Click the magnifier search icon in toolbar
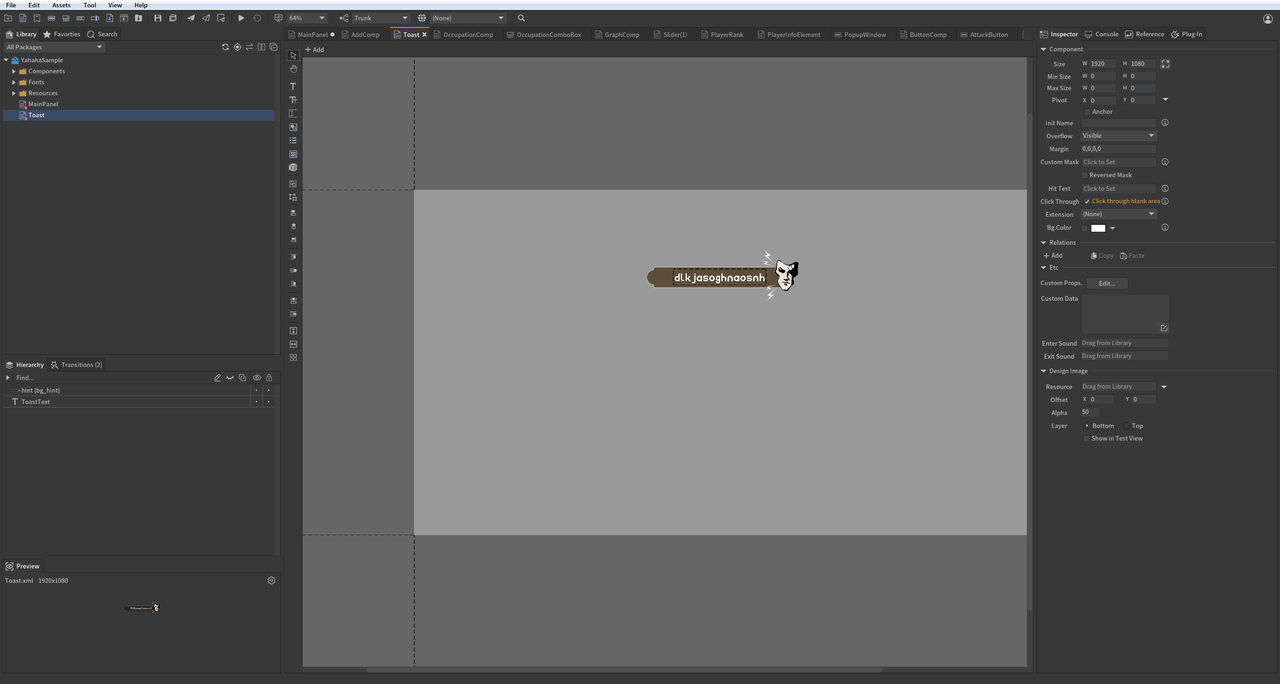 [x=521, y=18]
